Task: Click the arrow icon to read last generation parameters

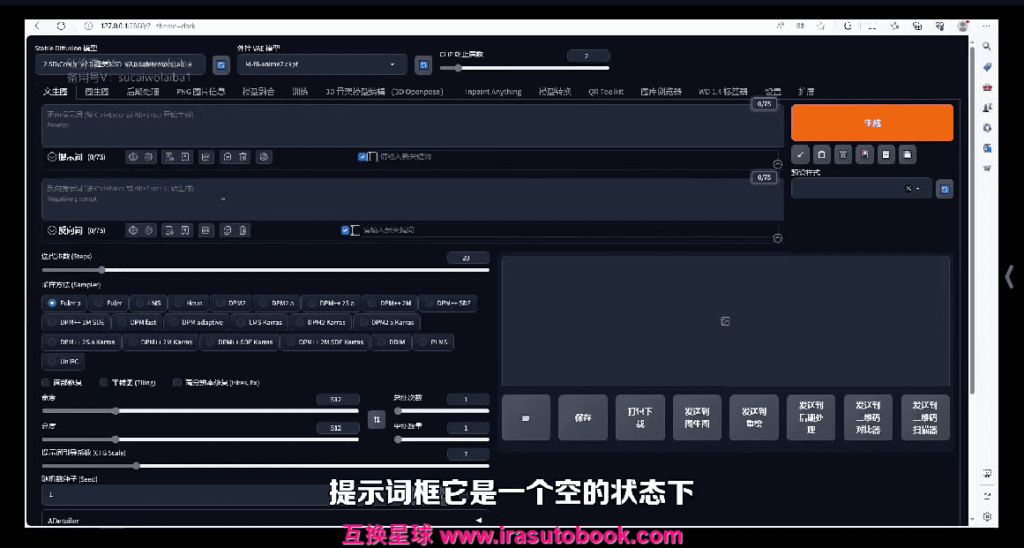Action: 801,155
